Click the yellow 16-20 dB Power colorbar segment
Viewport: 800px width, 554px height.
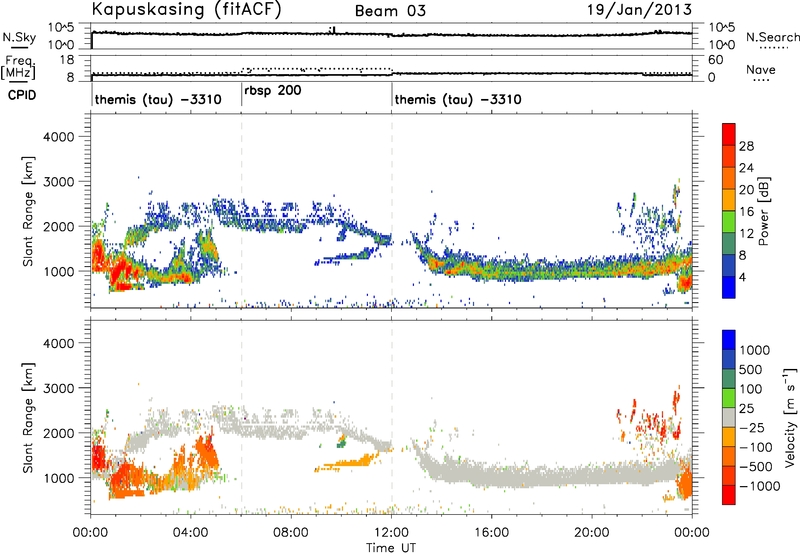click(729, 200)
